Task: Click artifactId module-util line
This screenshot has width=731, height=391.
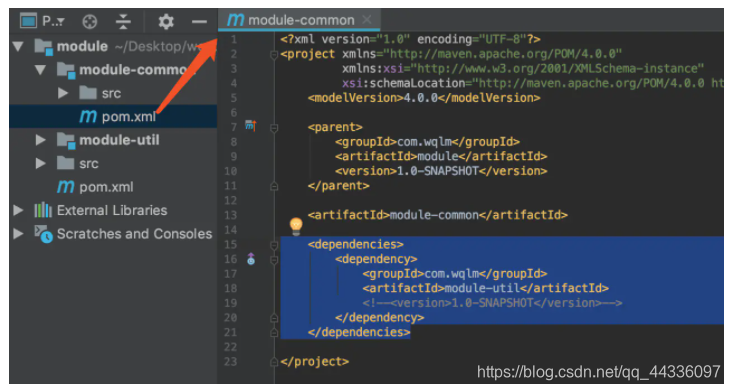Action: point(485,288)
